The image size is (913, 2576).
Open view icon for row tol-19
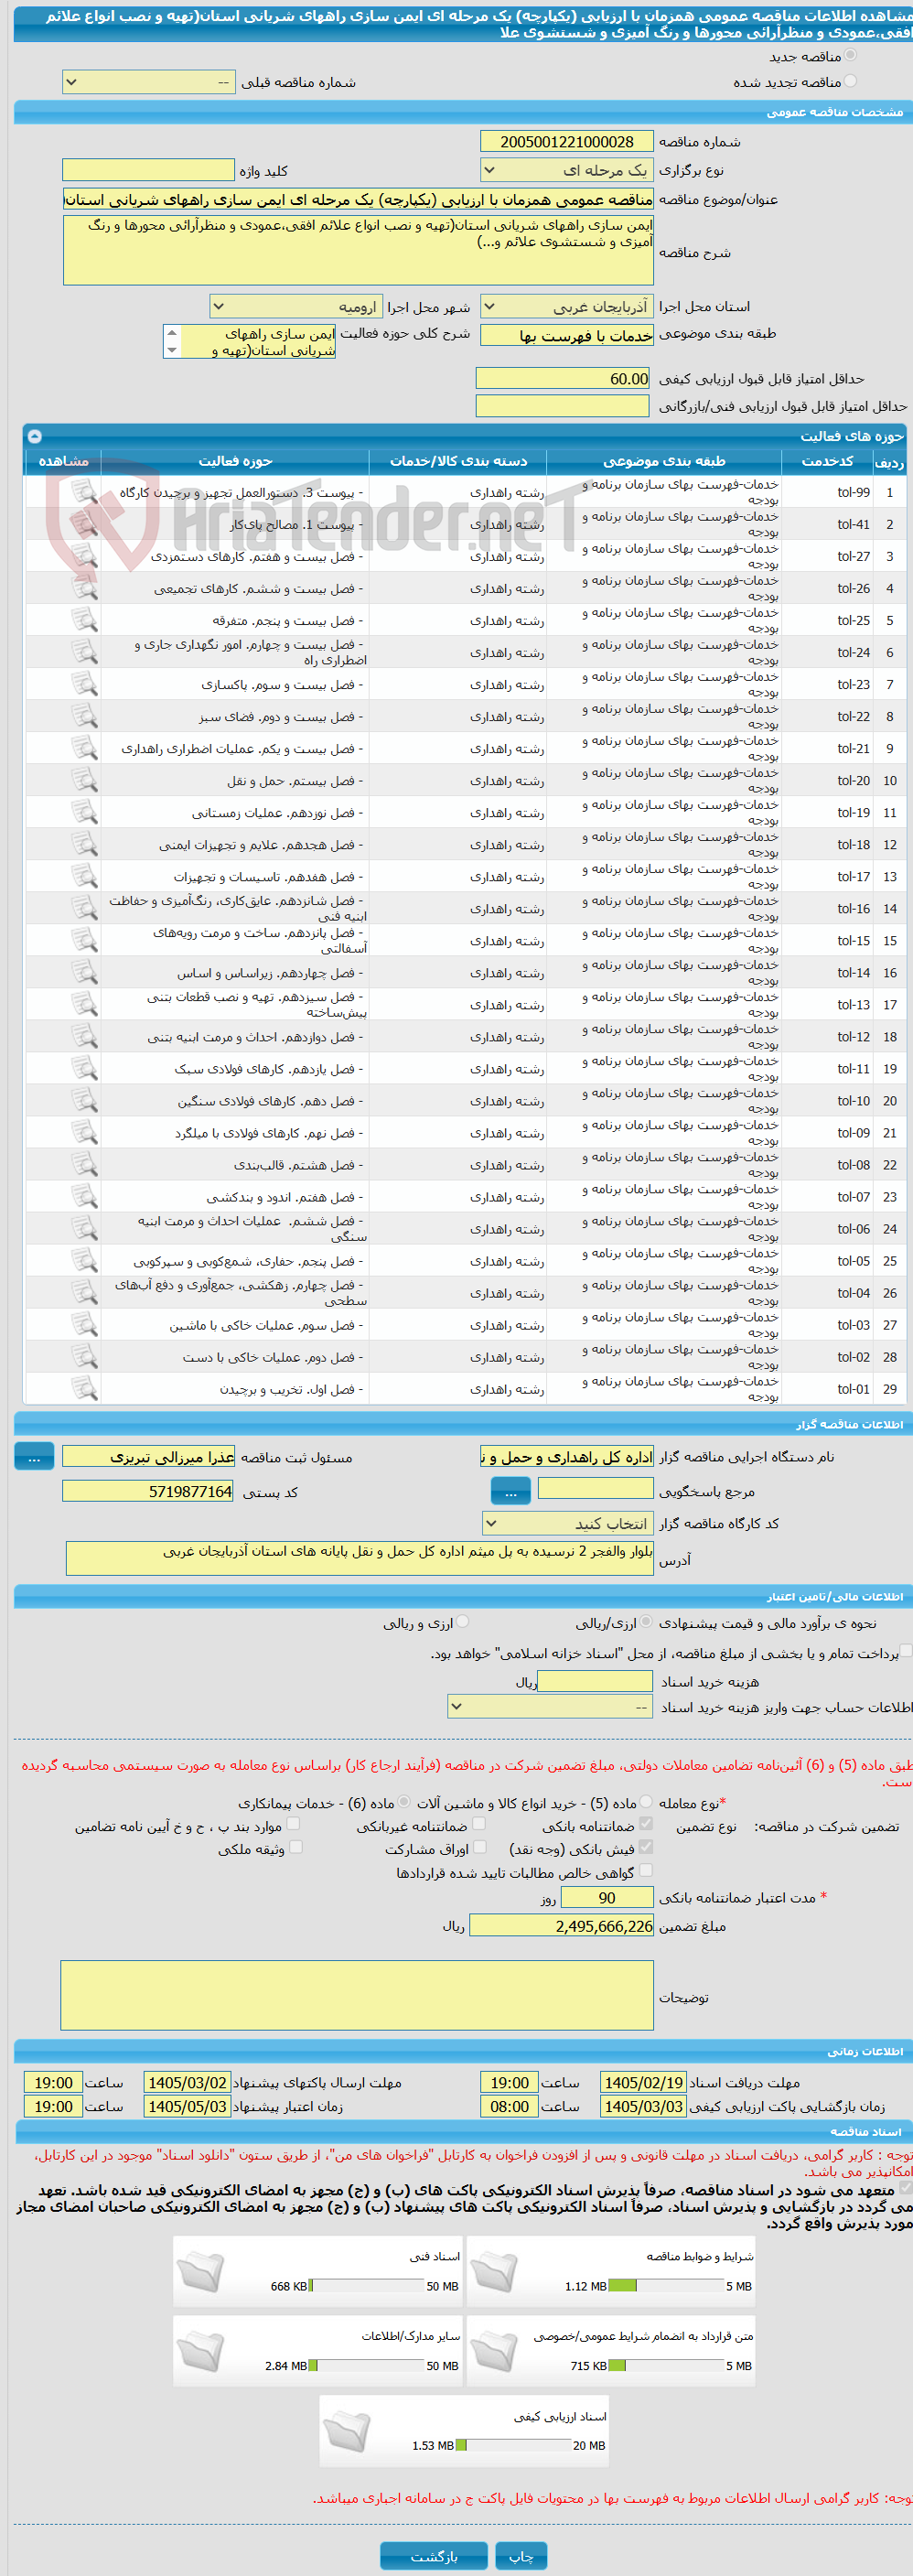tap(84, 812)
